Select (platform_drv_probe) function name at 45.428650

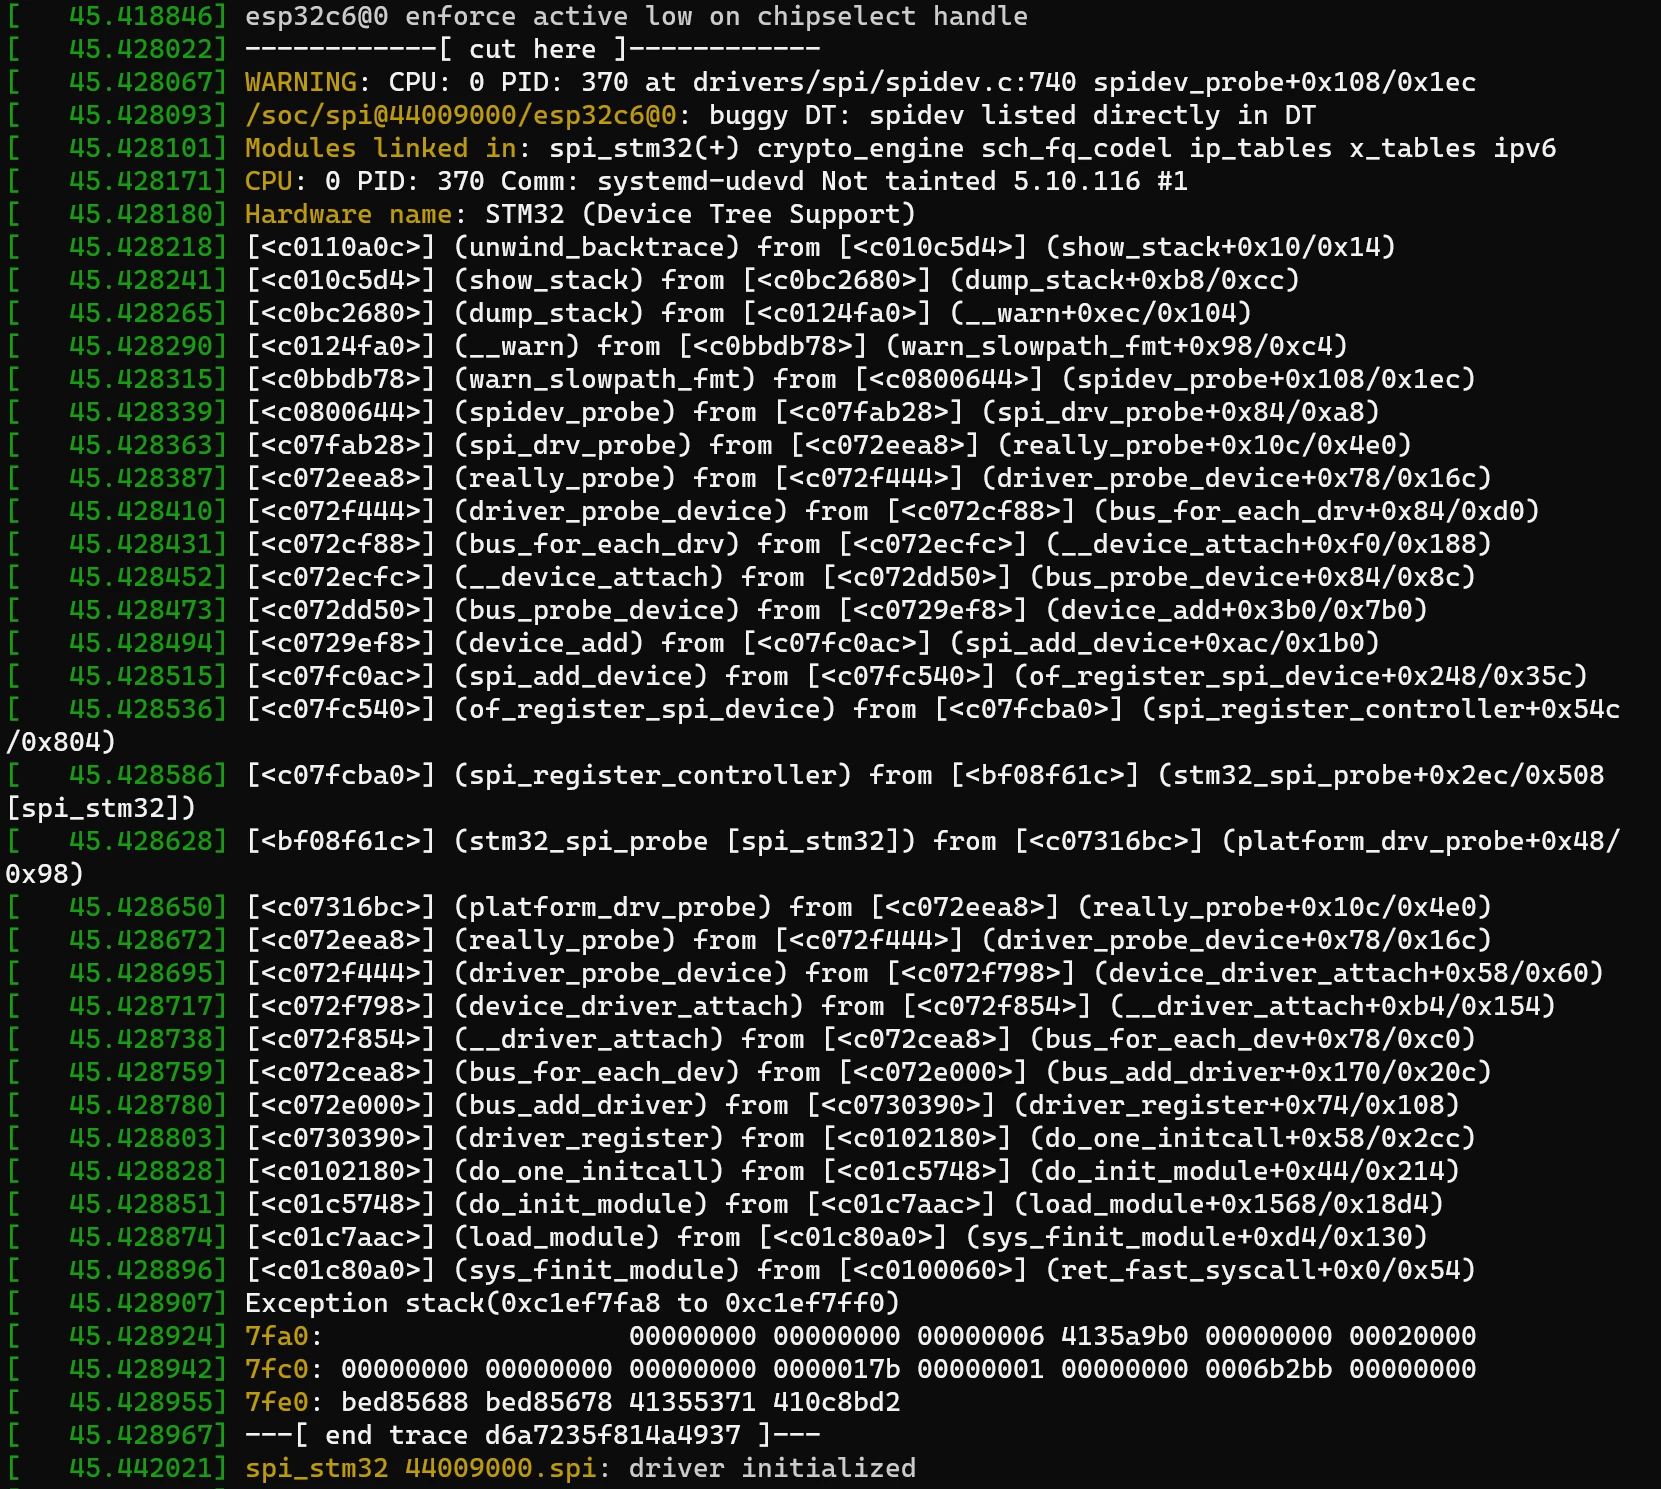613,907
